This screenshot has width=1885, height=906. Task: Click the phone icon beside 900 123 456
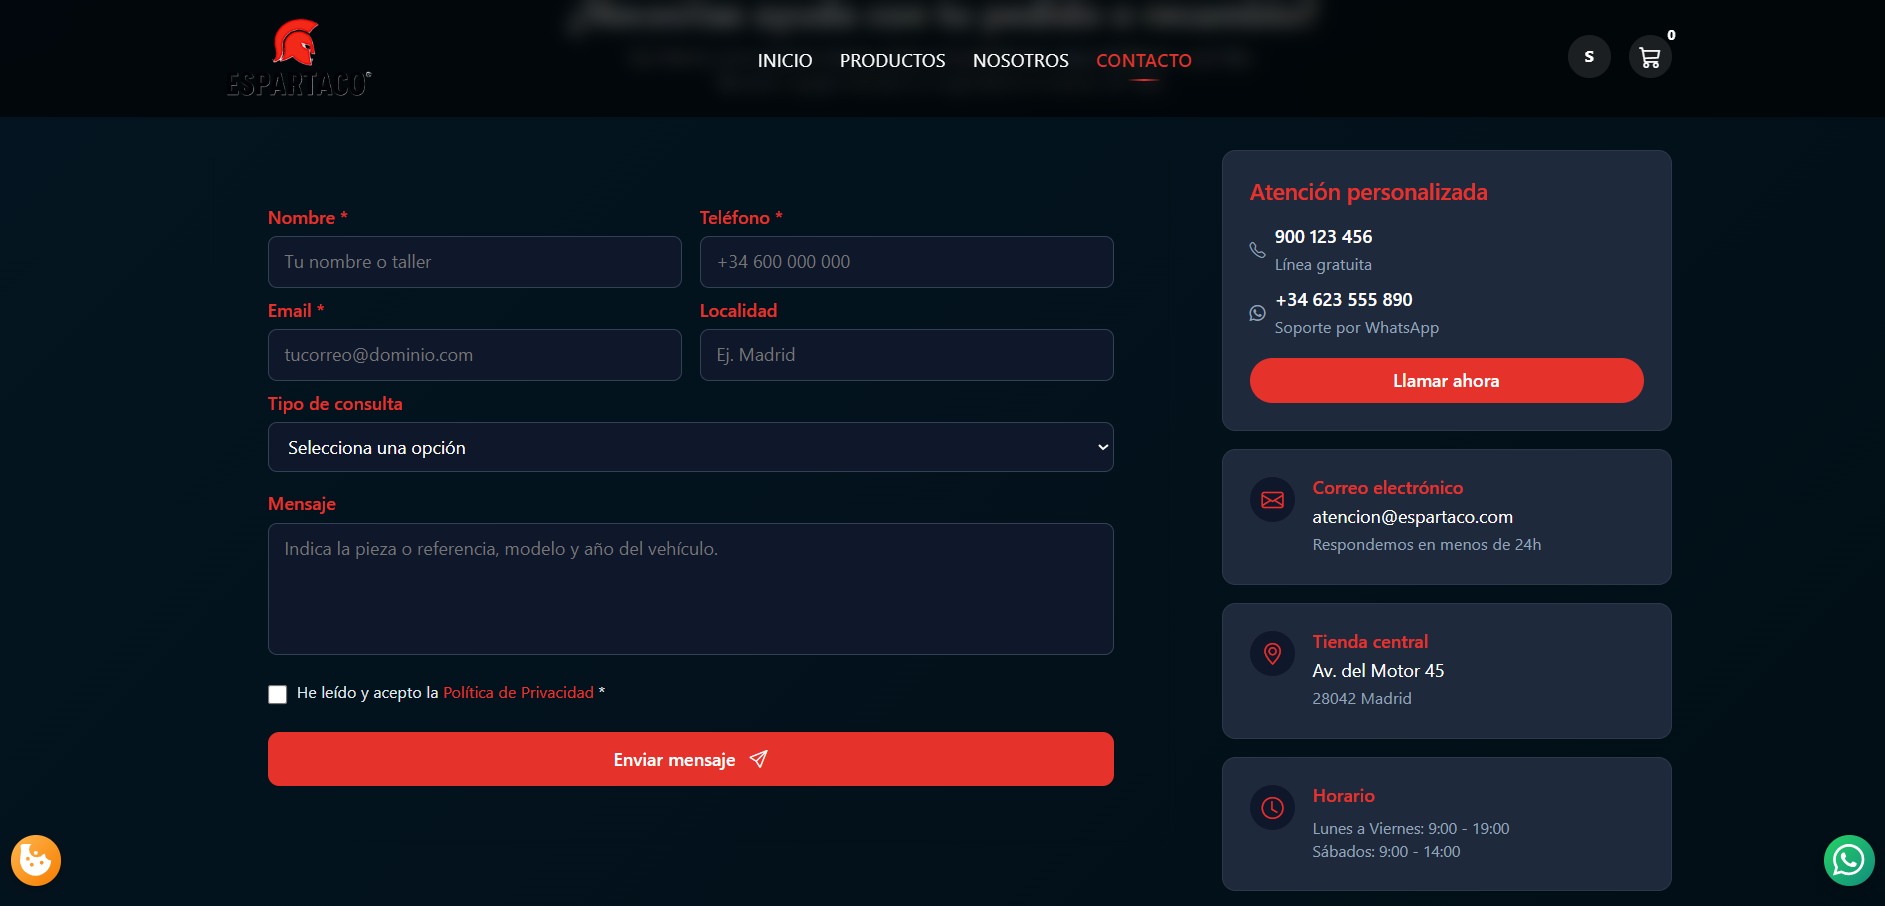click(1257, 250)
